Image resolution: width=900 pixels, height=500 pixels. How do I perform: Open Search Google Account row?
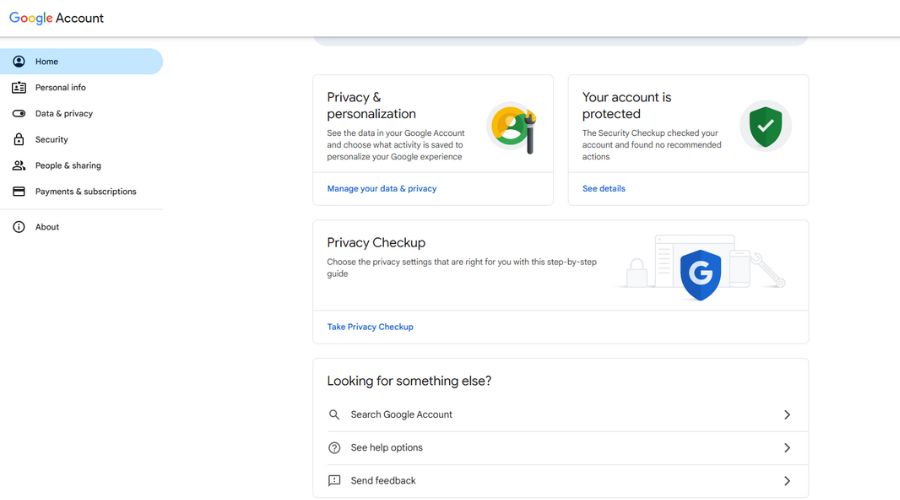tap(560, 414)
